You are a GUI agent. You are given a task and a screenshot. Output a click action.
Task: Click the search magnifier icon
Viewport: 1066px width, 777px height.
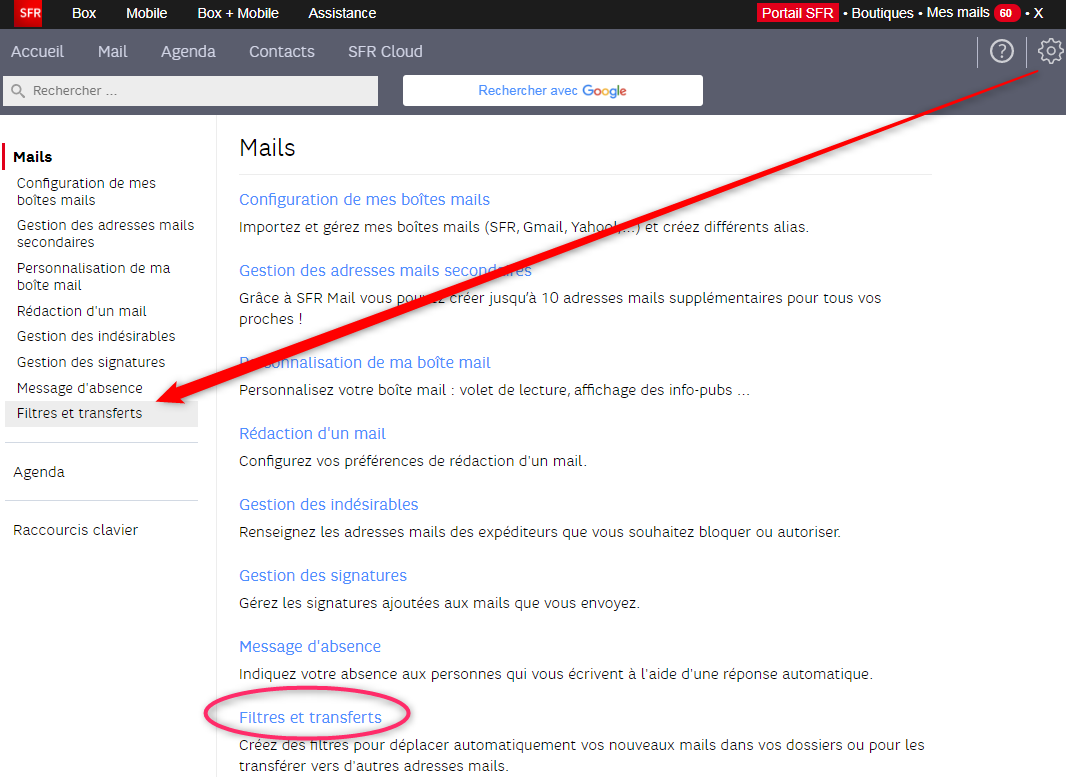(17, 91)
